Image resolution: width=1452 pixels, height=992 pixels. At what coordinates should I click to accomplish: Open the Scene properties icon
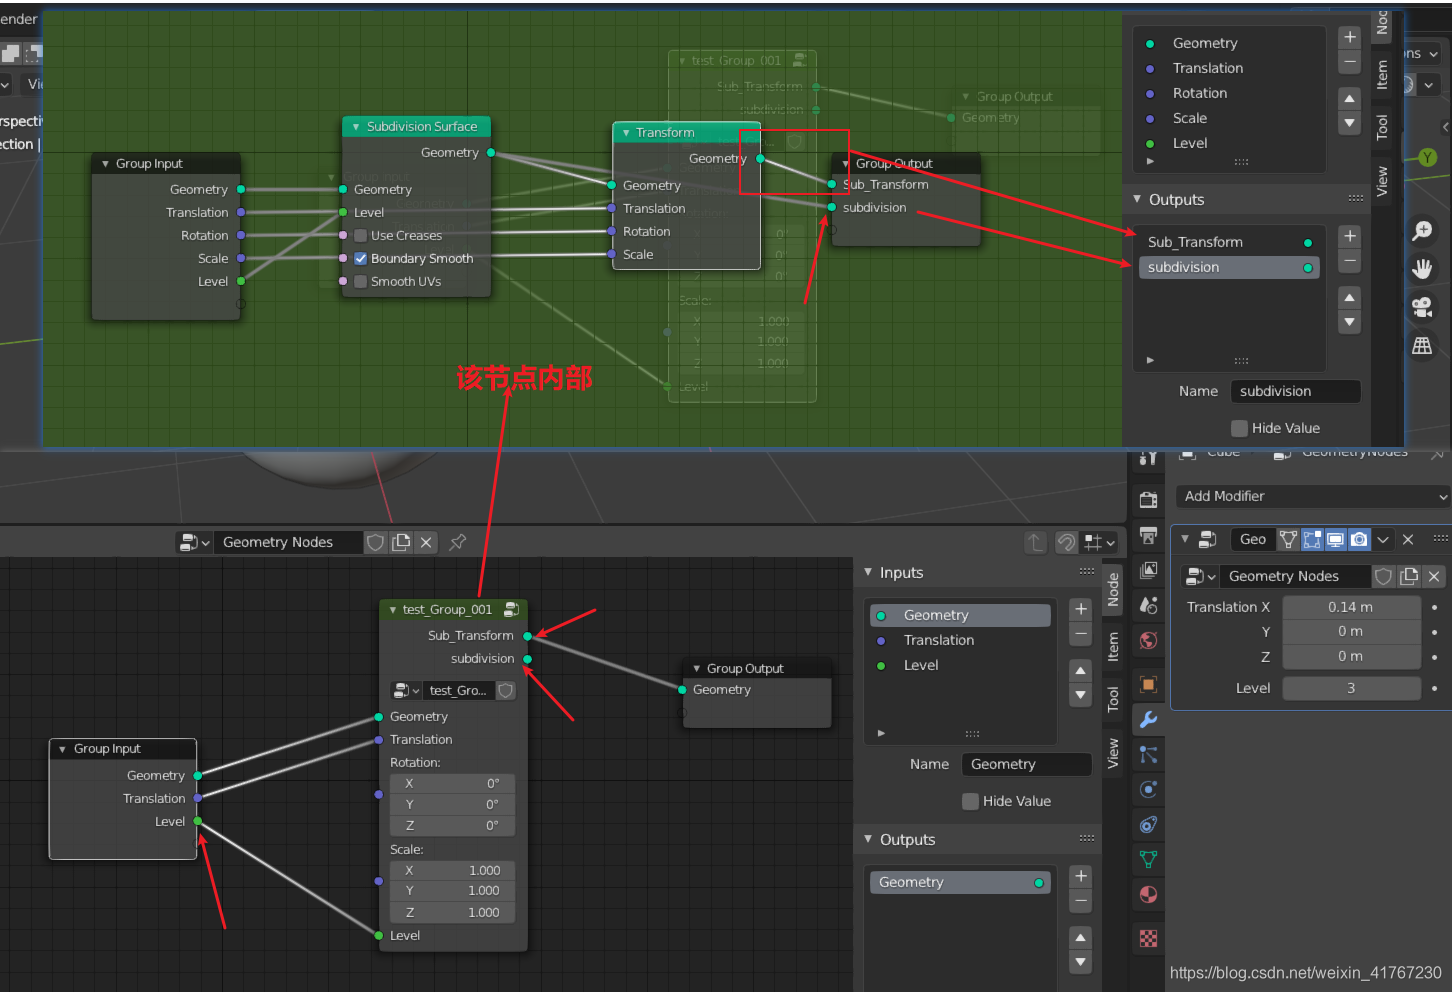tap(1148, 605)
